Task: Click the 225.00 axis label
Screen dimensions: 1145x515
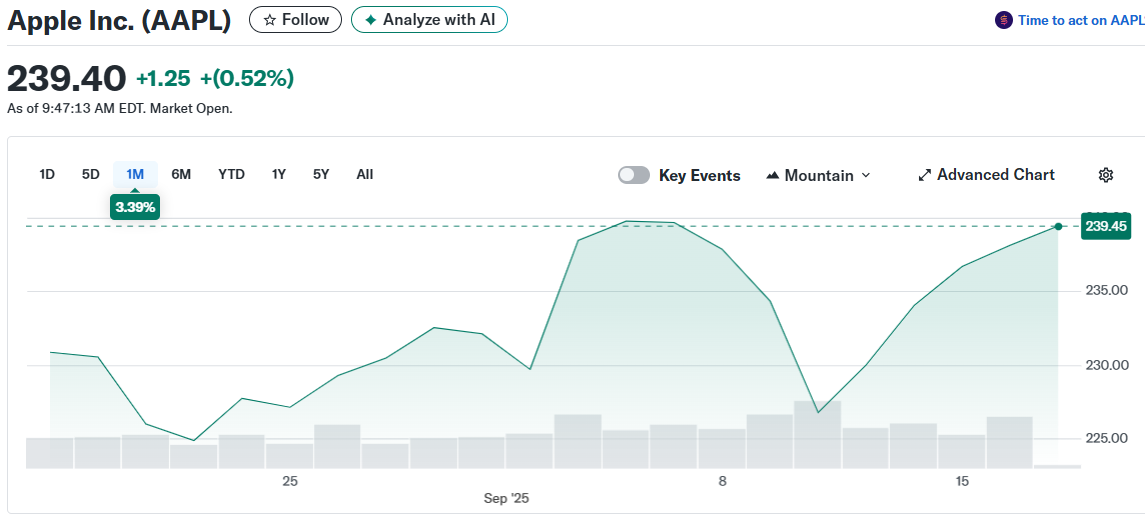Action: click(1105, 438)
